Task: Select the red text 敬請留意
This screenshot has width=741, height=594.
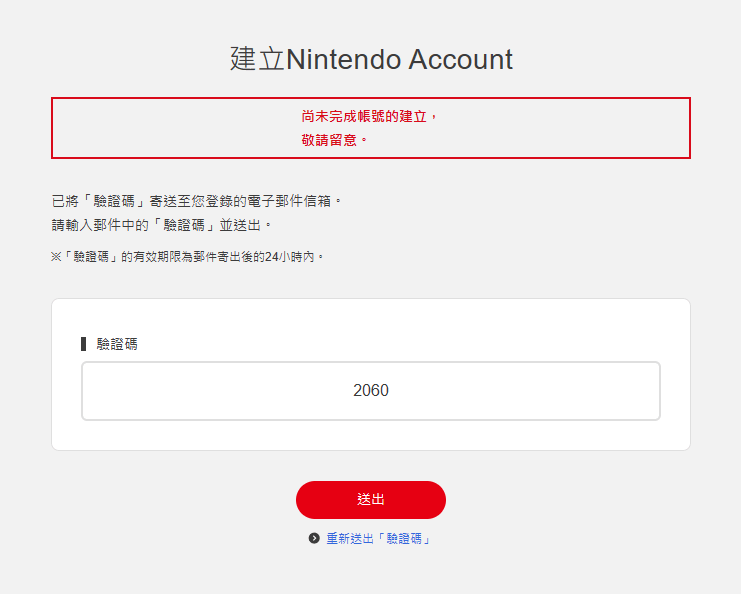Action: [329, 140]
